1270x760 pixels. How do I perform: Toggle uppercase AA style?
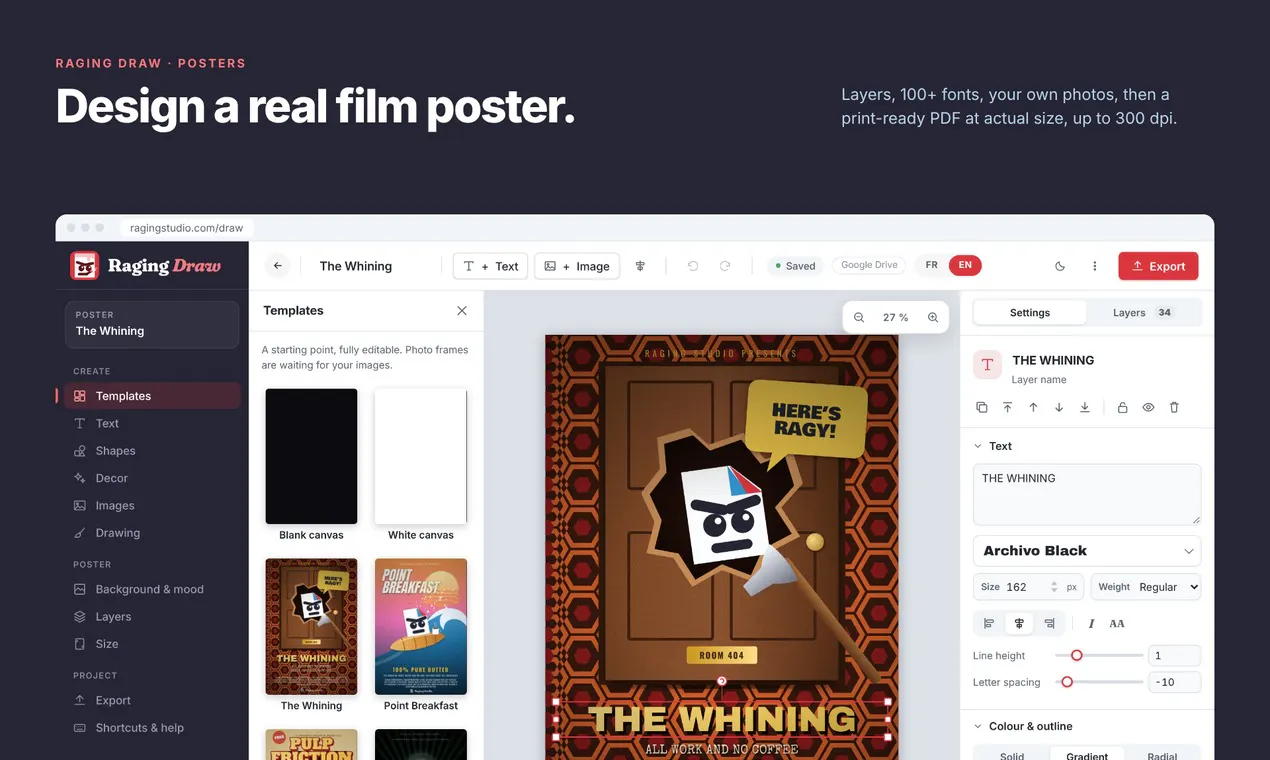(1117, 623)
